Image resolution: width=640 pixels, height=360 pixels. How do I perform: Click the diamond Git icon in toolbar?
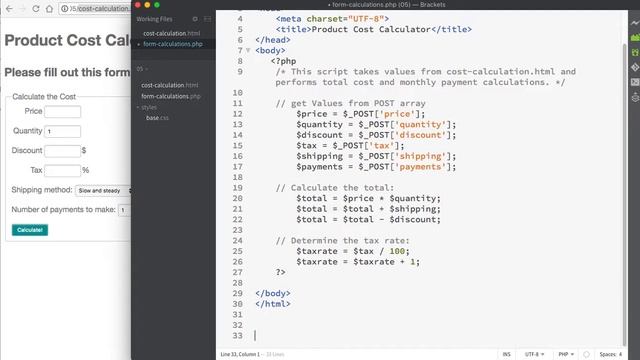click(x=635, y=67)
